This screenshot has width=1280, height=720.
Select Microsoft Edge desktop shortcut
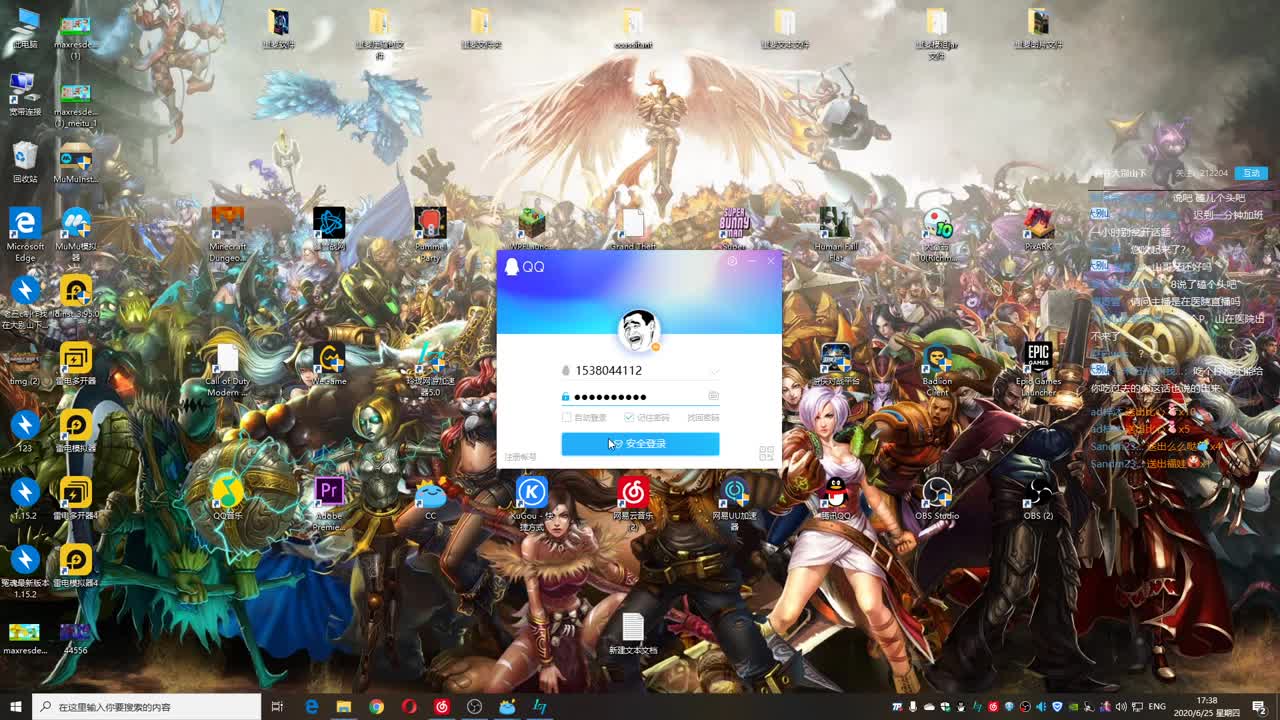click(25, 235)
